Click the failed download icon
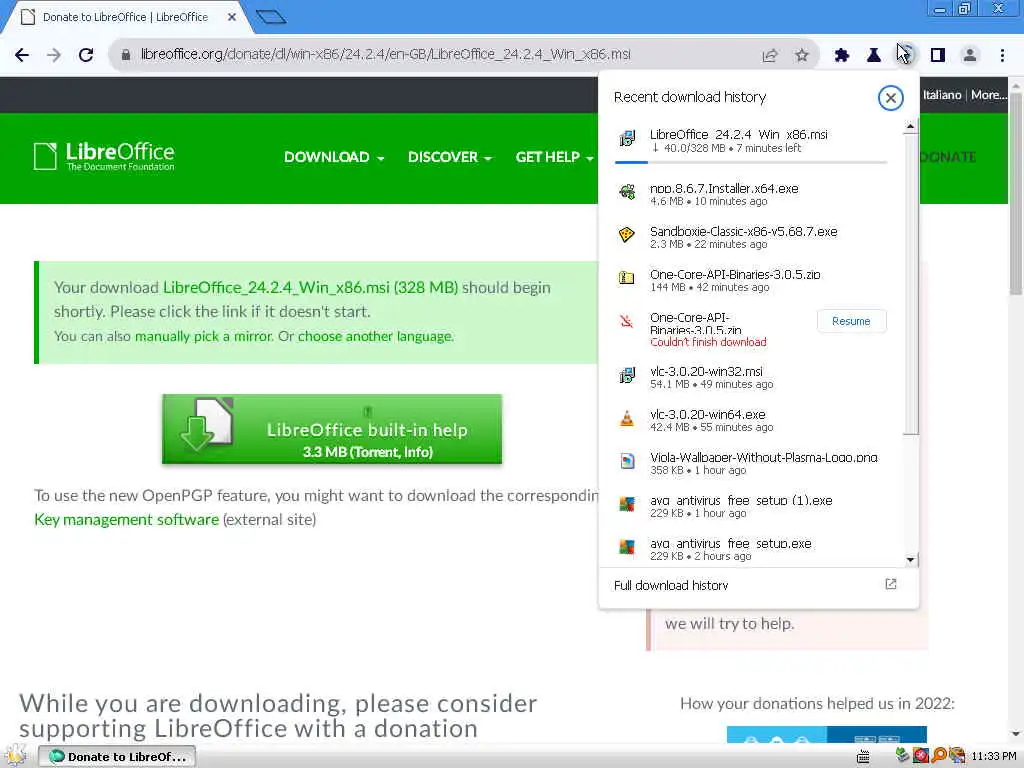The width and height of the screenshot is (1024, 768). [x=626, y=321]
